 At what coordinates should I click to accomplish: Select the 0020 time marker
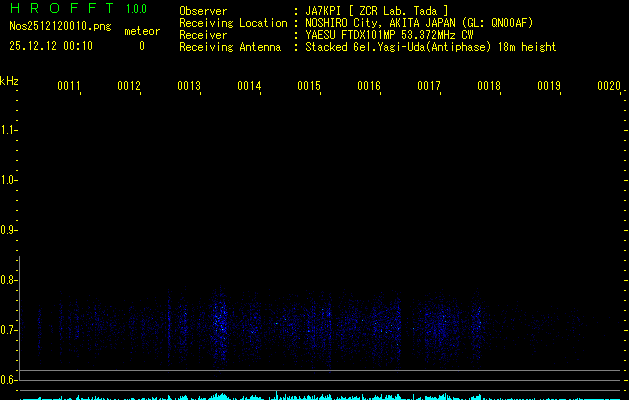click(608, 87)
